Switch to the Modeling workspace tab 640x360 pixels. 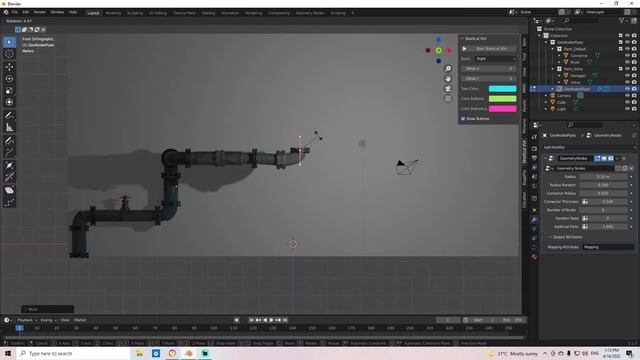tap(113, 13)
